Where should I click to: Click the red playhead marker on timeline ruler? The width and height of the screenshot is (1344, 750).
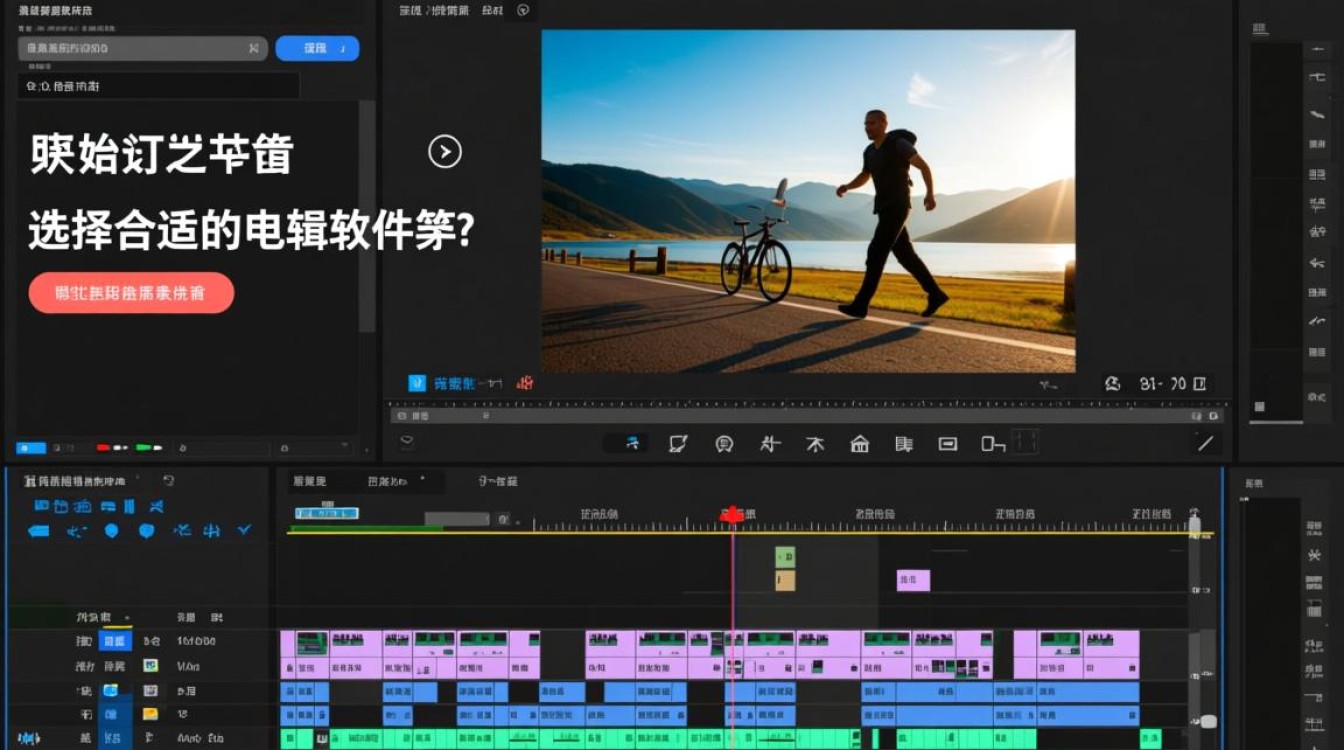coord(732,514)
